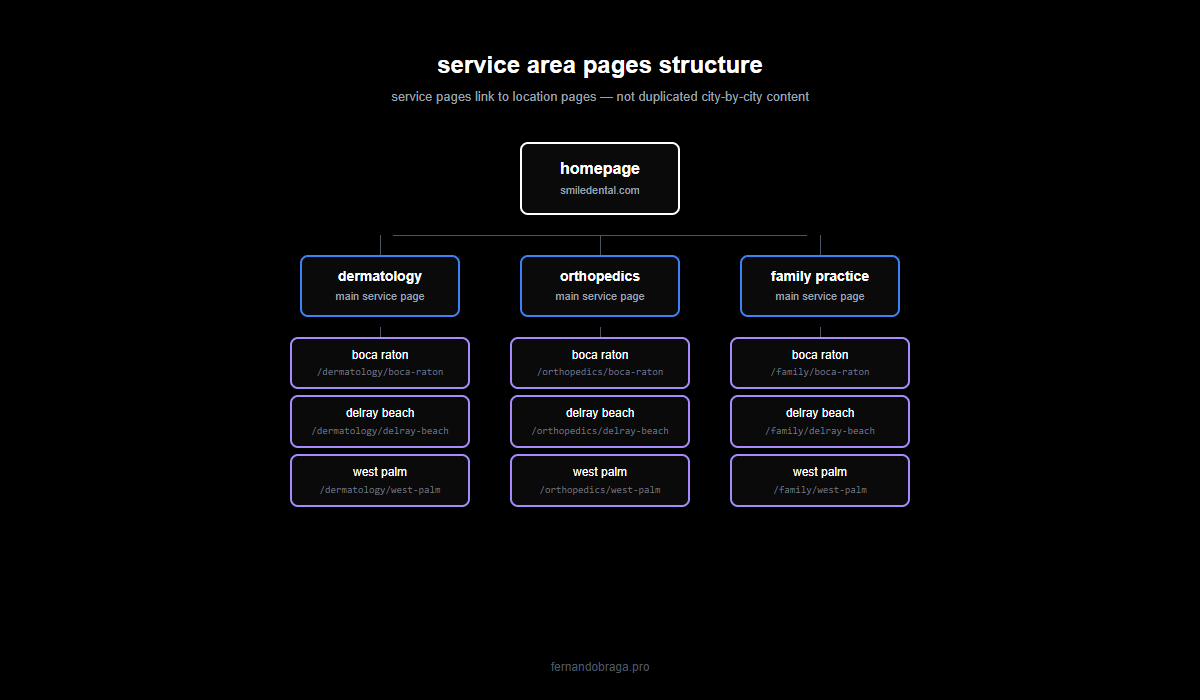The width and height of the screenshot is (1200, 700).
Task: Select the dermatology main service page box
Action: click(x=380, y=286)
